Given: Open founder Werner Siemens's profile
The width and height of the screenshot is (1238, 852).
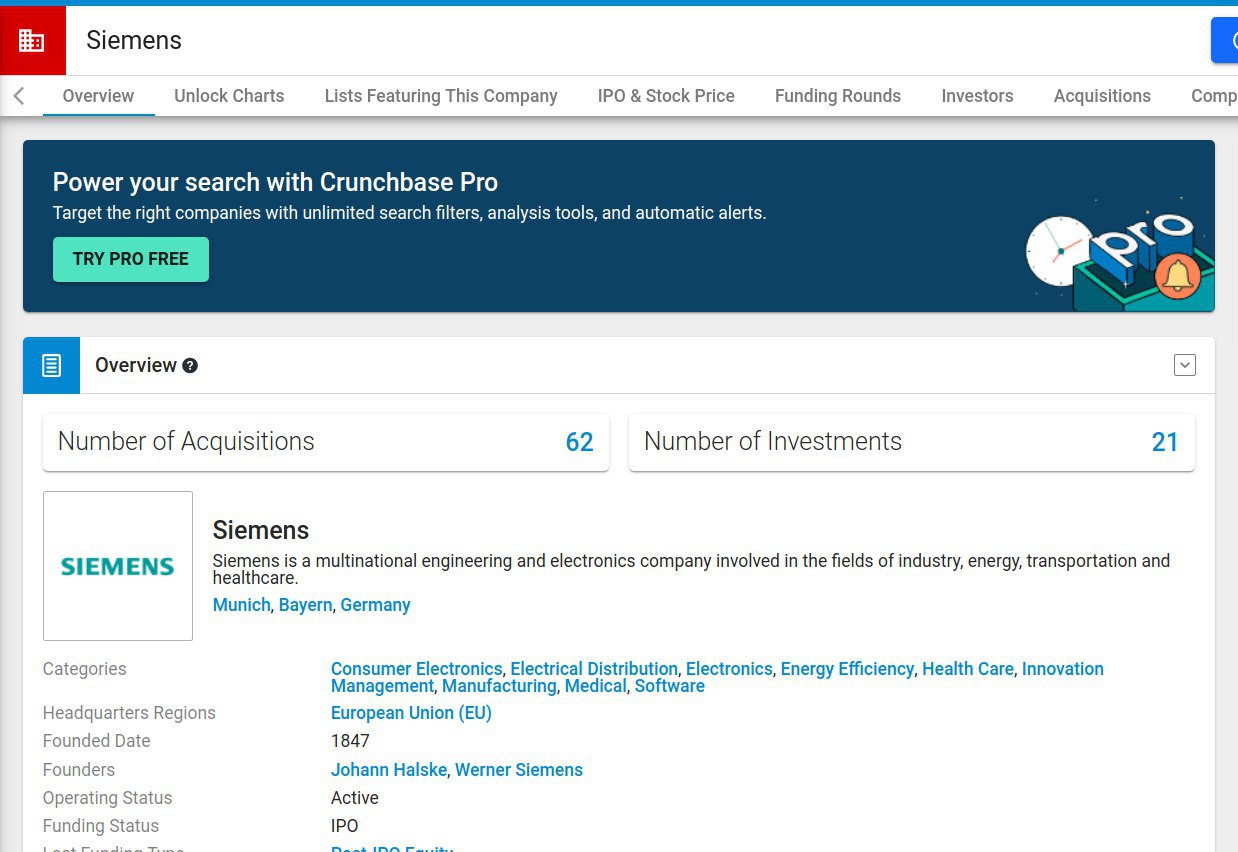Looking at the screenshot, I should (519, 770).
